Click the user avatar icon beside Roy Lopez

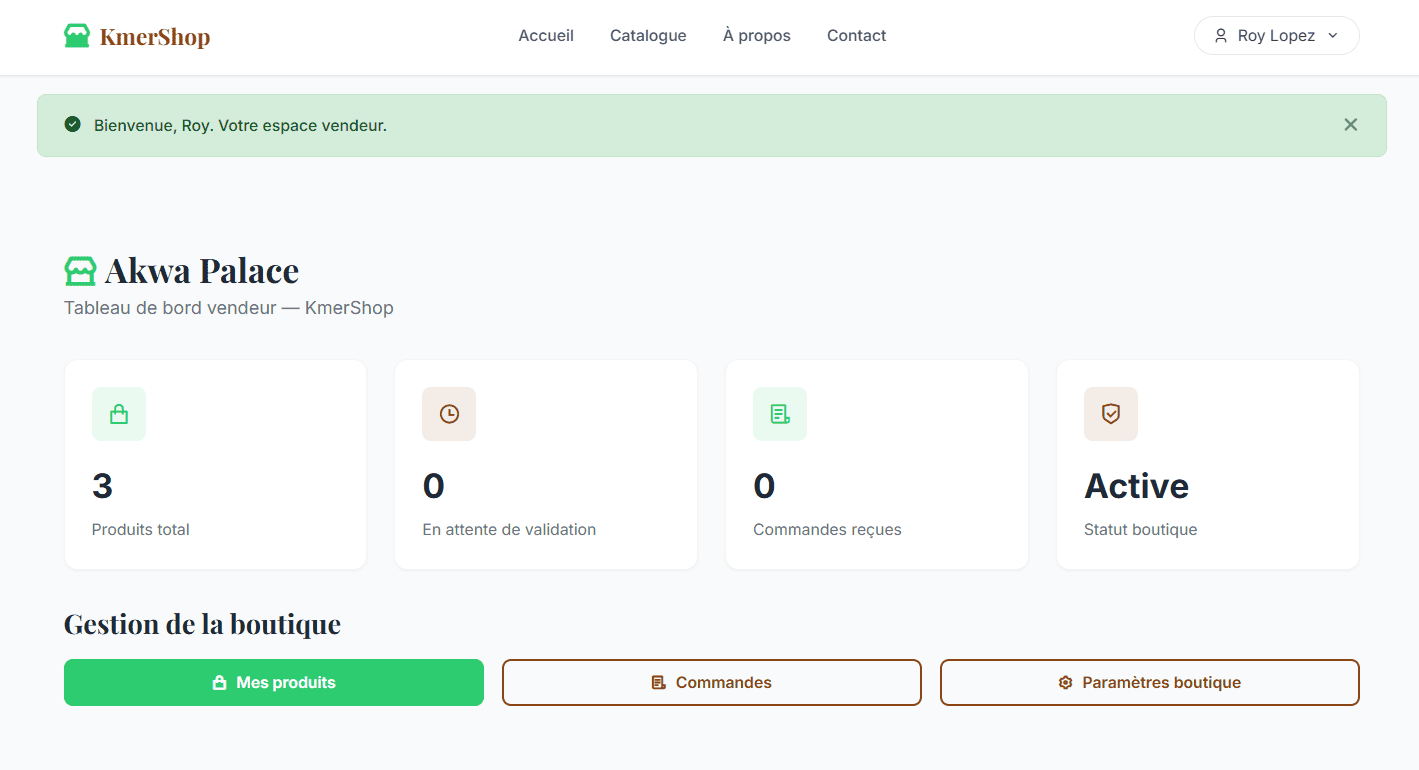coord(1221,36)
